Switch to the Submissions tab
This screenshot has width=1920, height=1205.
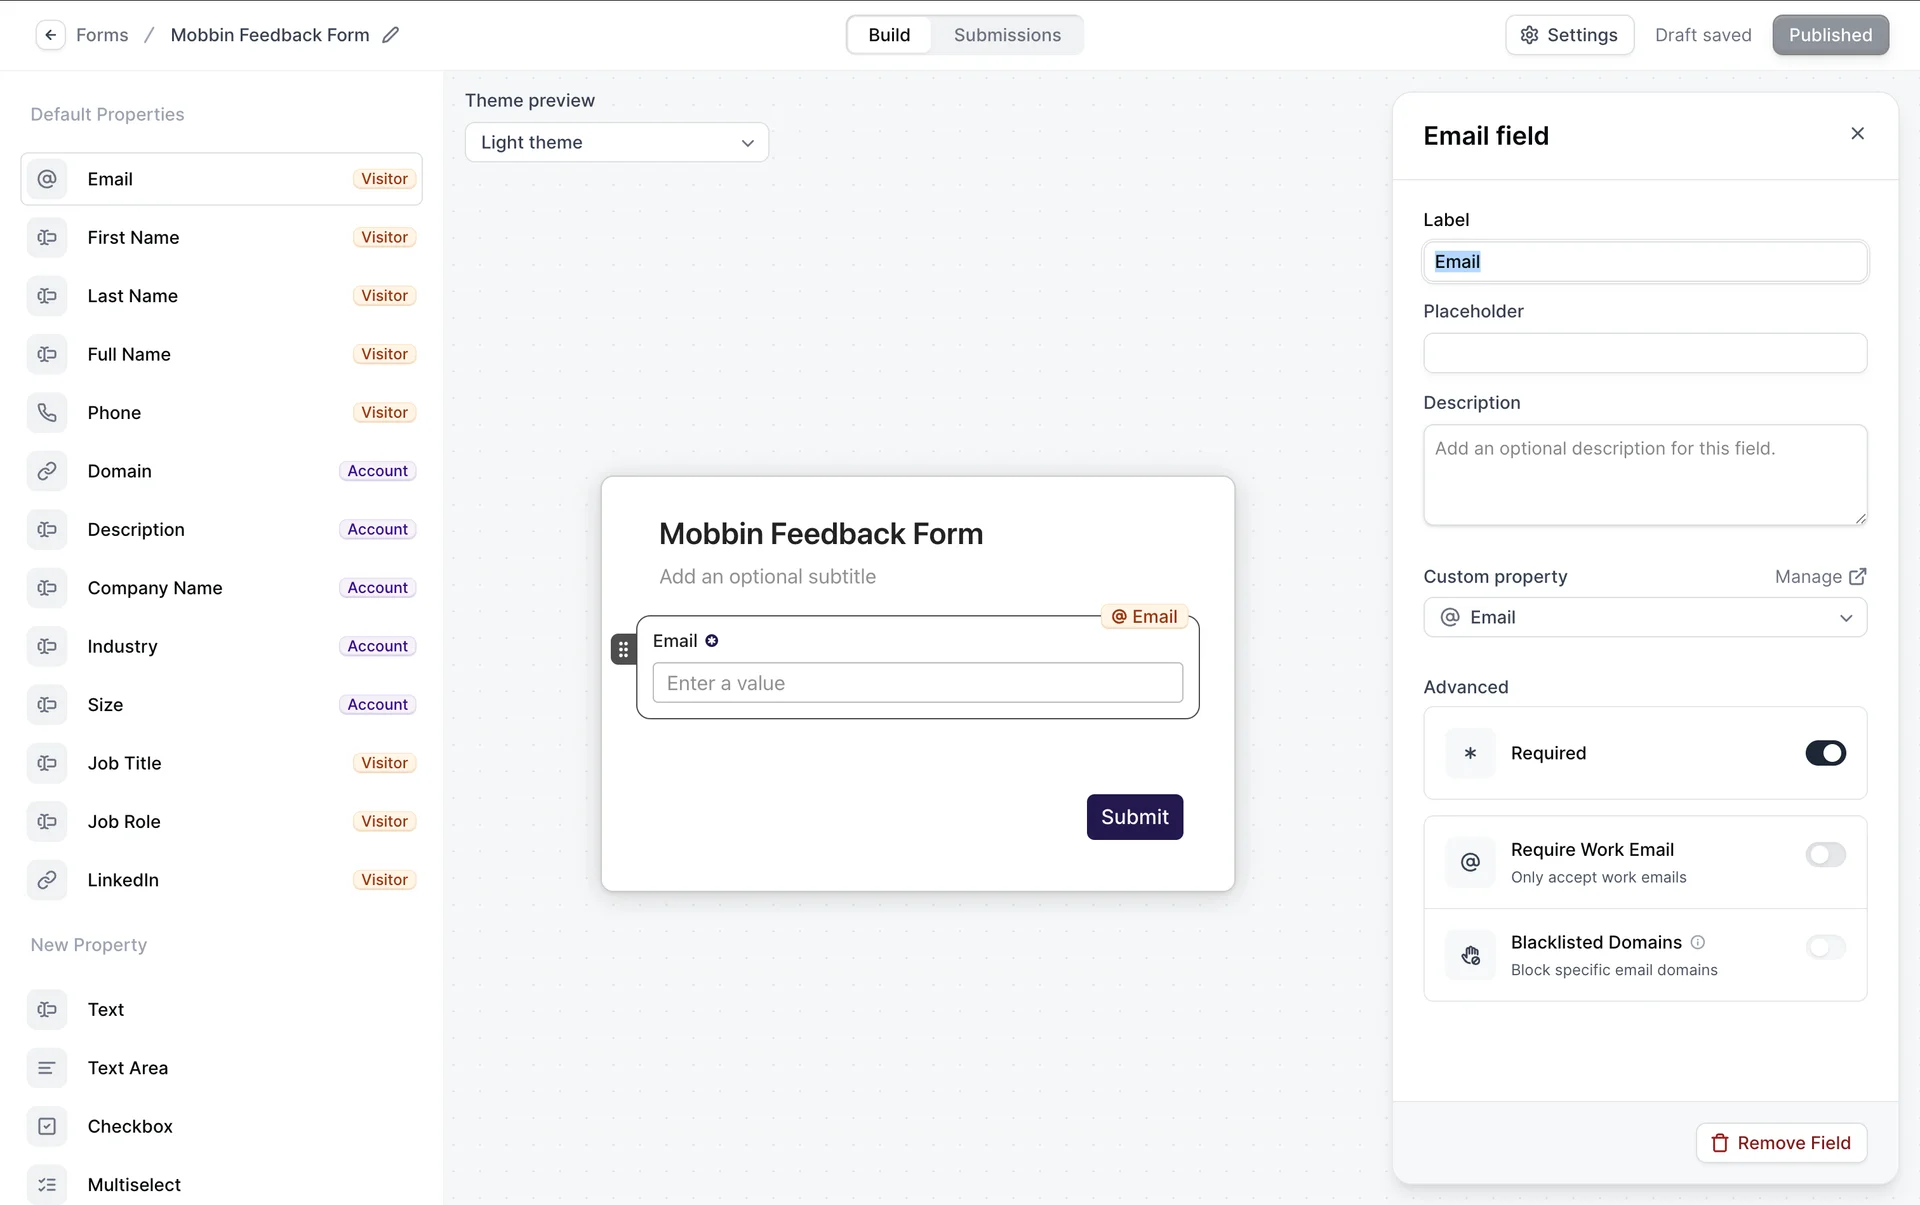(1007, 35)
